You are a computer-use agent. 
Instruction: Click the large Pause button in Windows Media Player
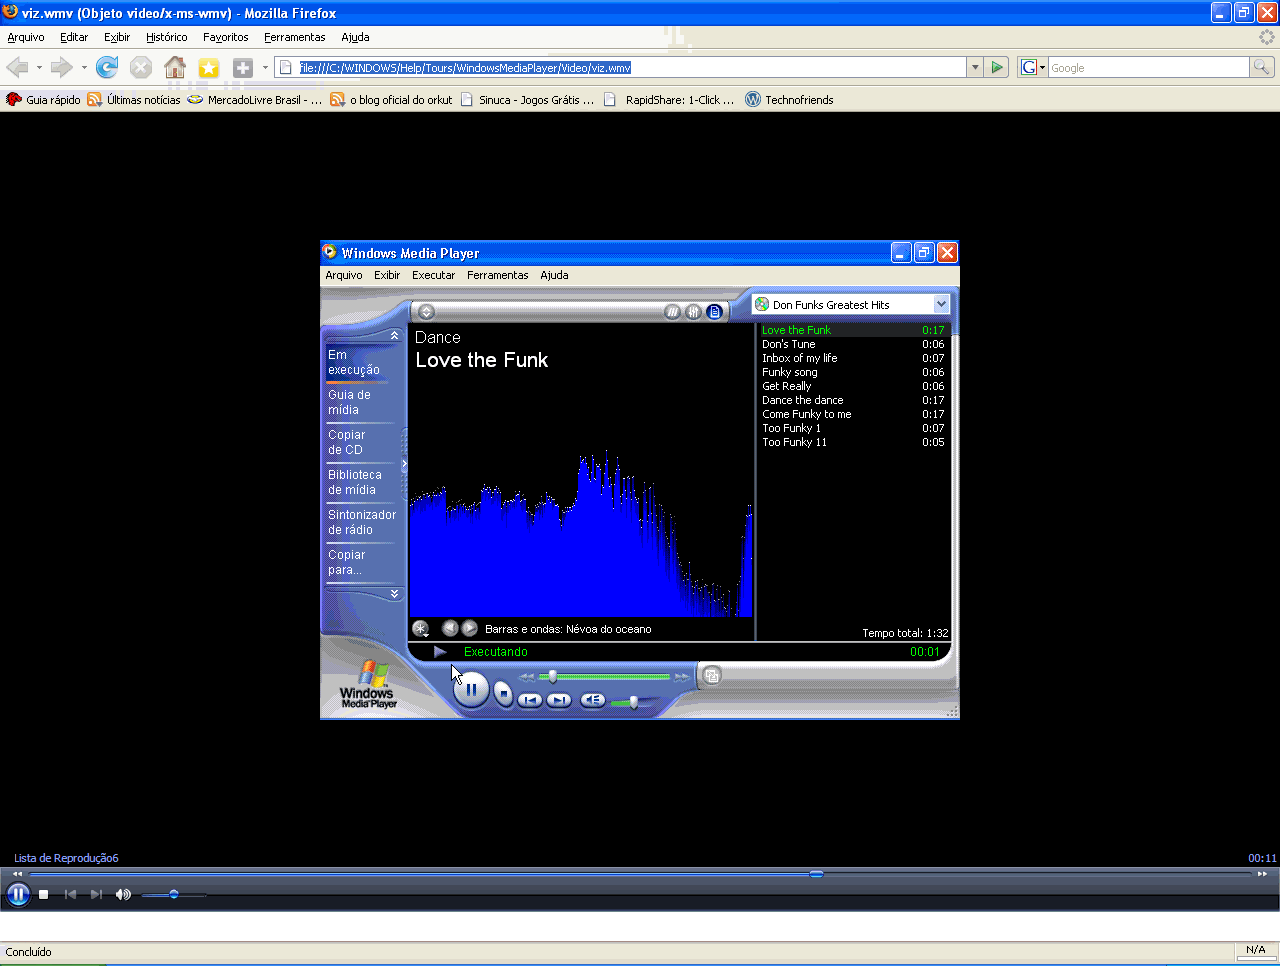tap(470, 689)
